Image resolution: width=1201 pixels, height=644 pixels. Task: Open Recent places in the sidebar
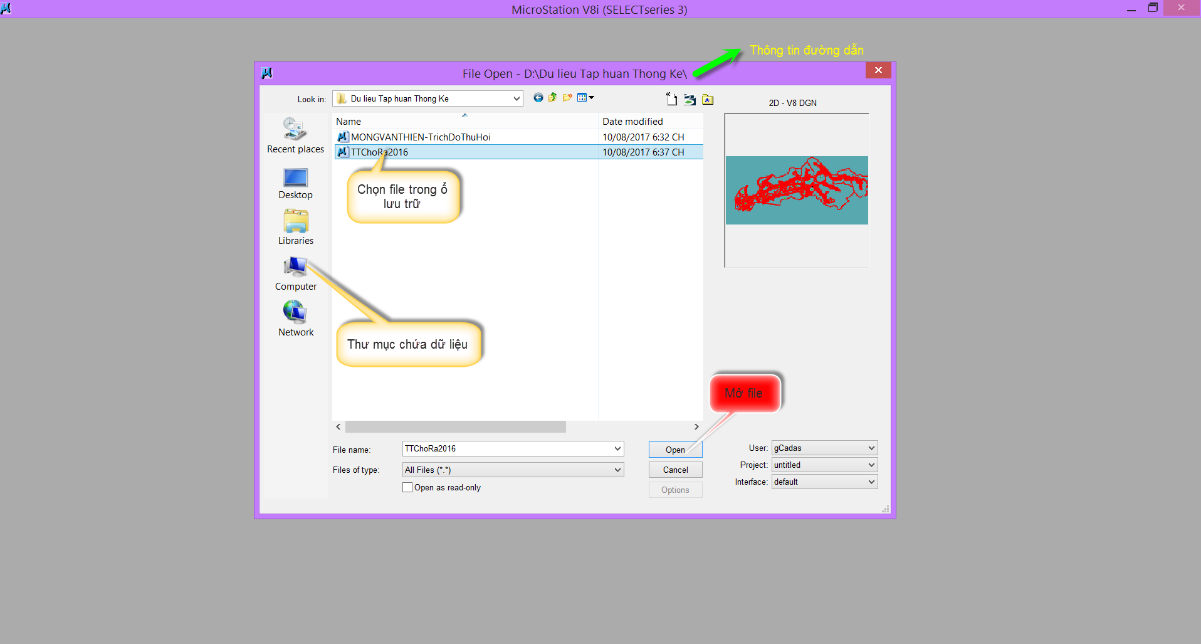(295, 136)
